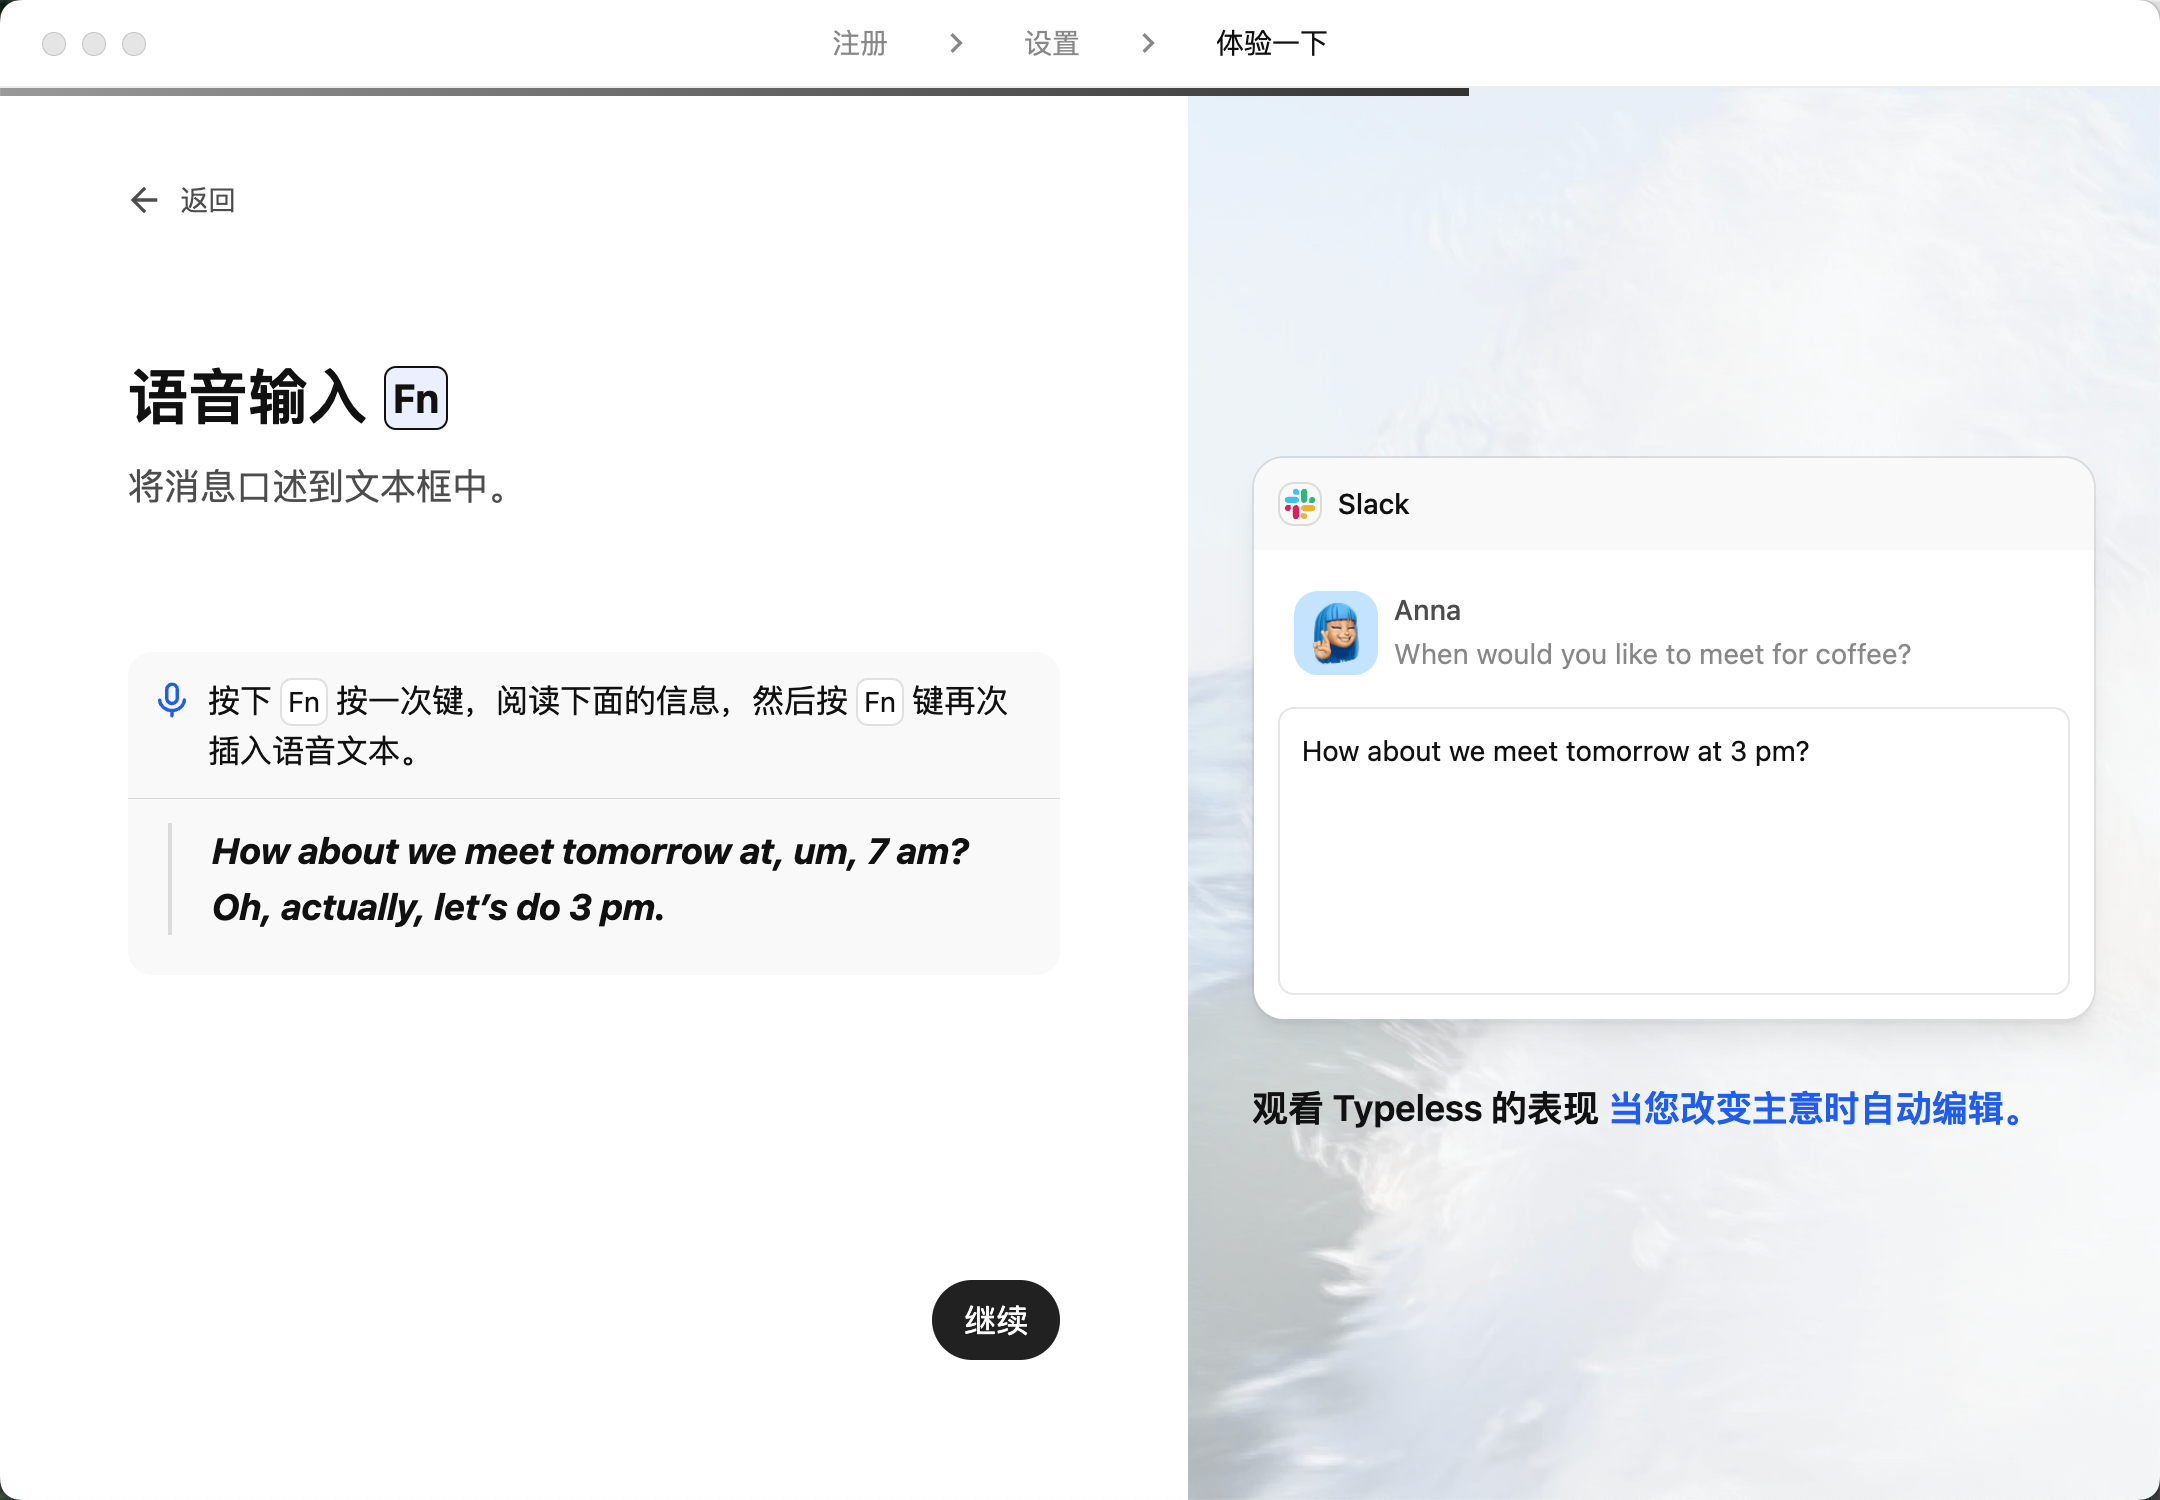The height and width of the screenshot is (1500, 2160).
Task: Open the blue 当您改变主意时自动编辑 link
Action: coord(1816,1109)
